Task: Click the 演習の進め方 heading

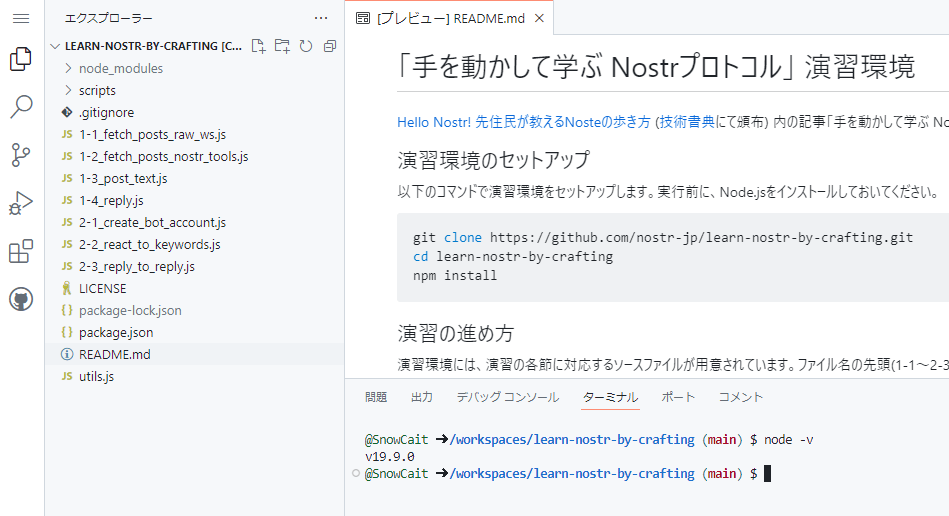Action: (x=456, y=333)
